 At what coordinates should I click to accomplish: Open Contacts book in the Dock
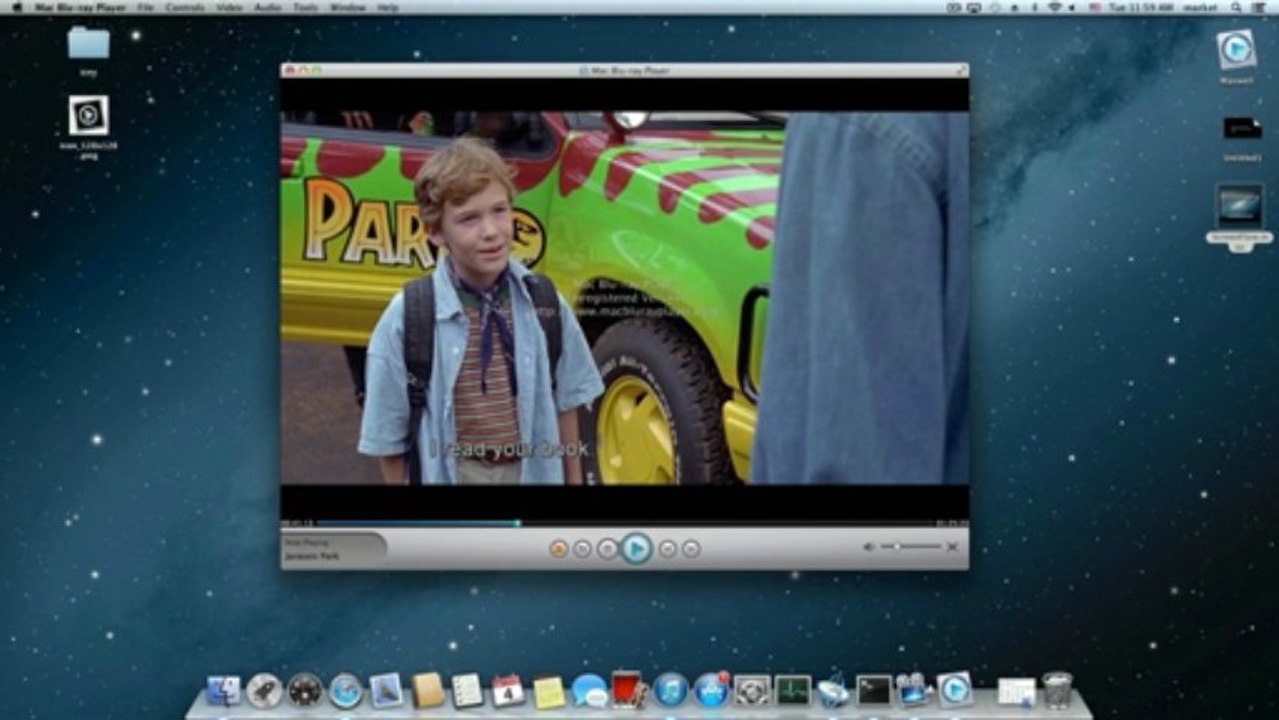427,690
